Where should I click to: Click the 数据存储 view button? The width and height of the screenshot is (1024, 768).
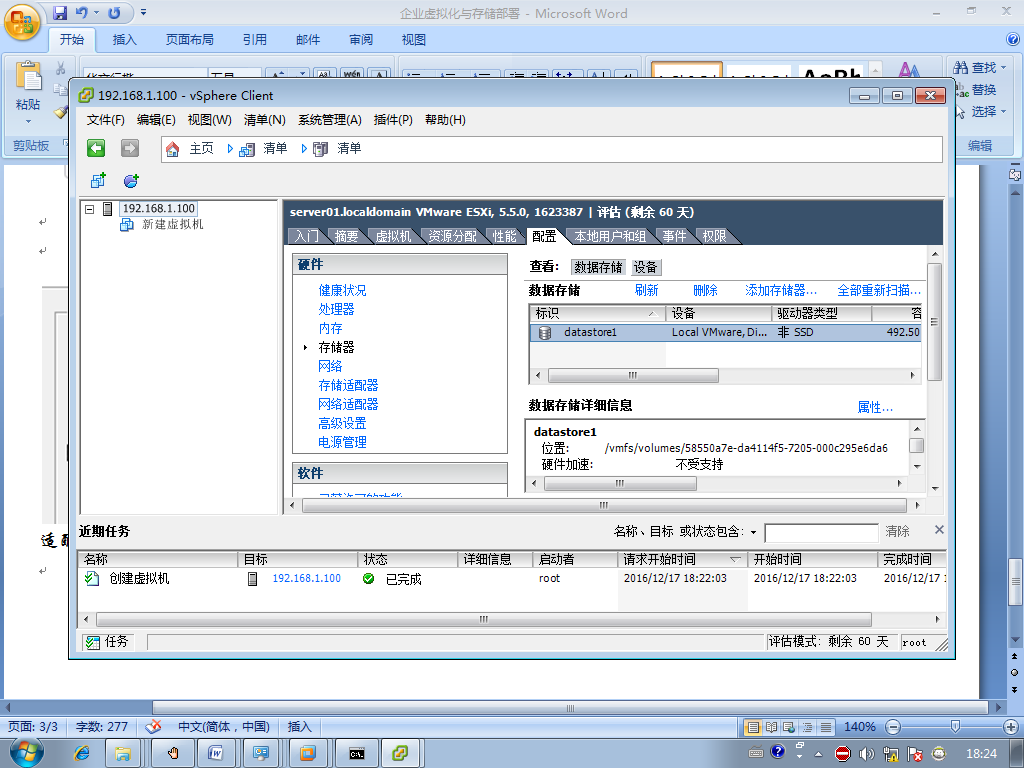point(598,267)
